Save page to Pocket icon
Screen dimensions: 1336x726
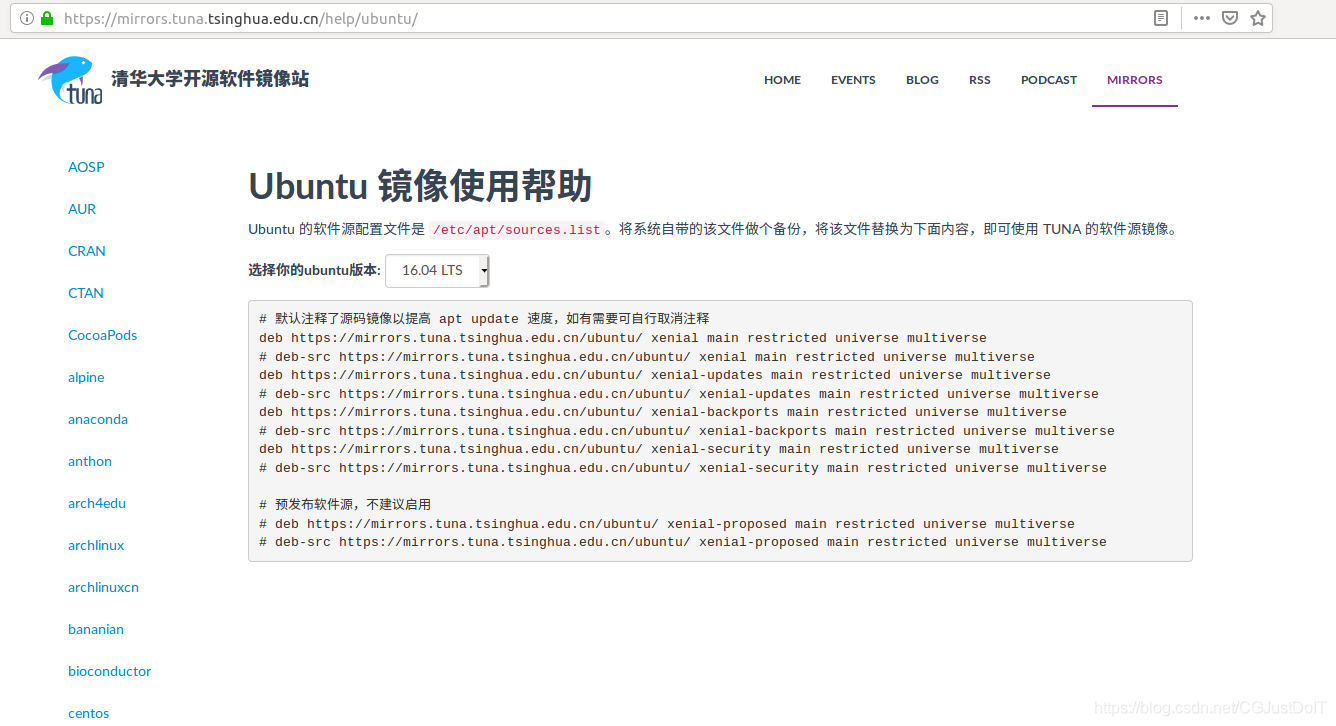pyautogui.click(x=1230, y=18)
